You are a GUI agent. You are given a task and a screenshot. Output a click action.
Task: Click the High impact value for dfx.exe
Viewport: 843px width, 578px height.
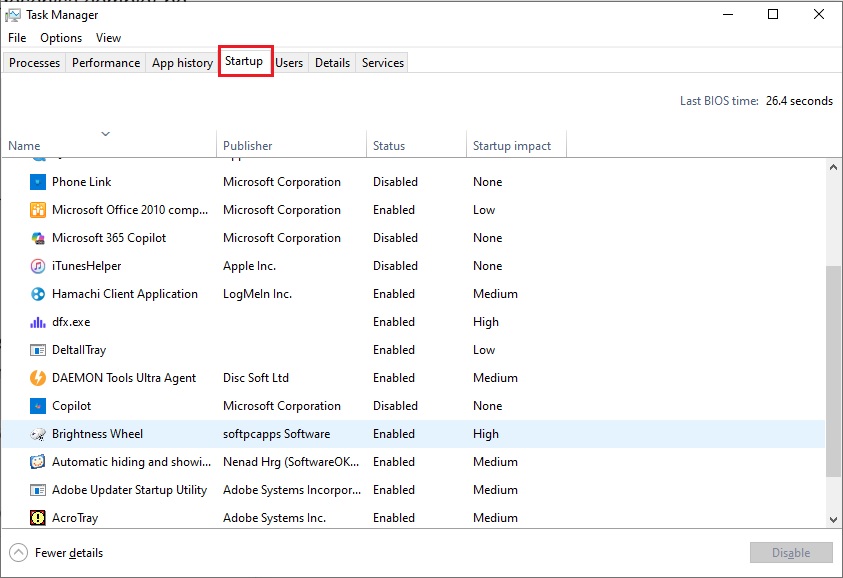click(x=486, y=322)
